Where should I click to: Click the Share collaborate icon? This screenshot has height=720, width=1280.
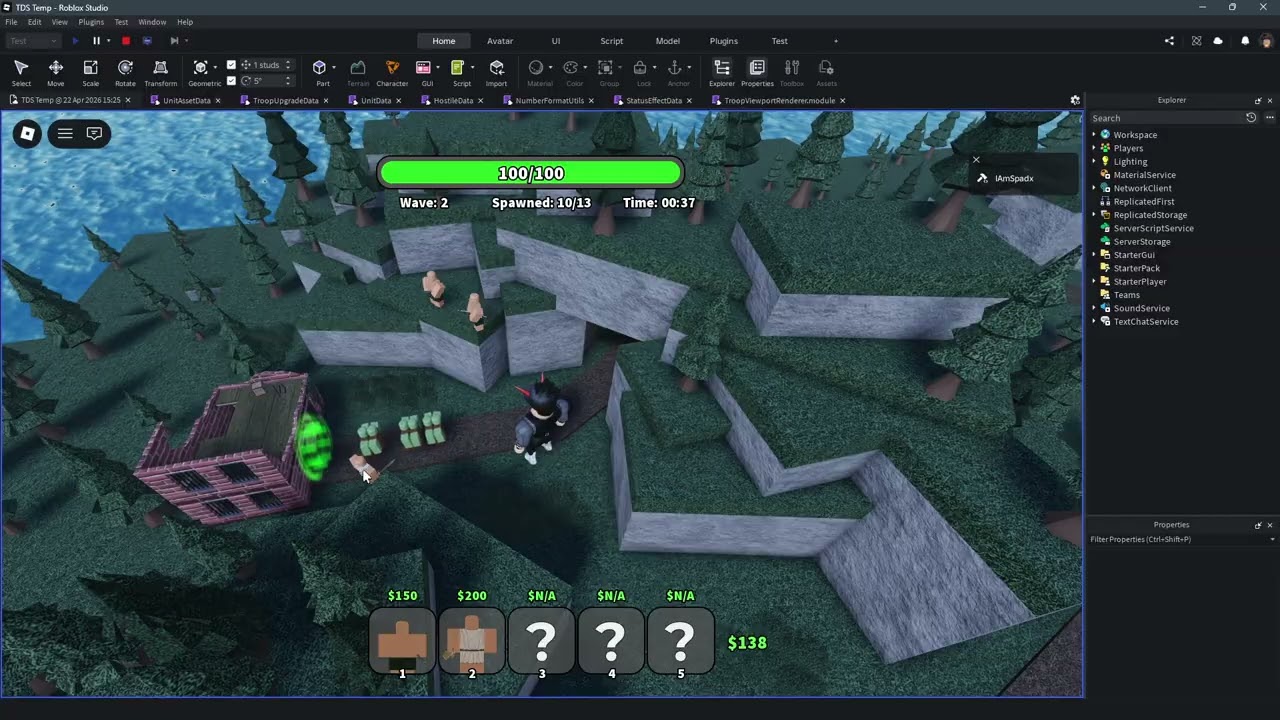[1169, 41]
